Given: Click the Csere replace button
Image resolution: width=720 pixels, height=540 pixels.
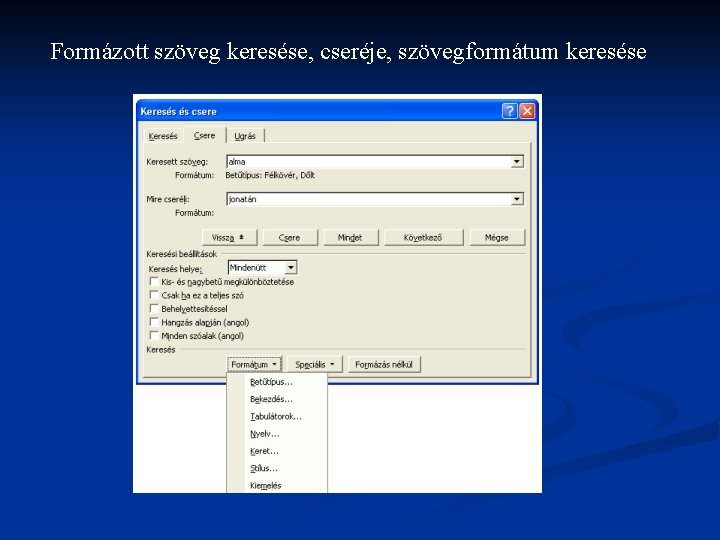Looking at the screenshot, I should click(x=289, y=237).
